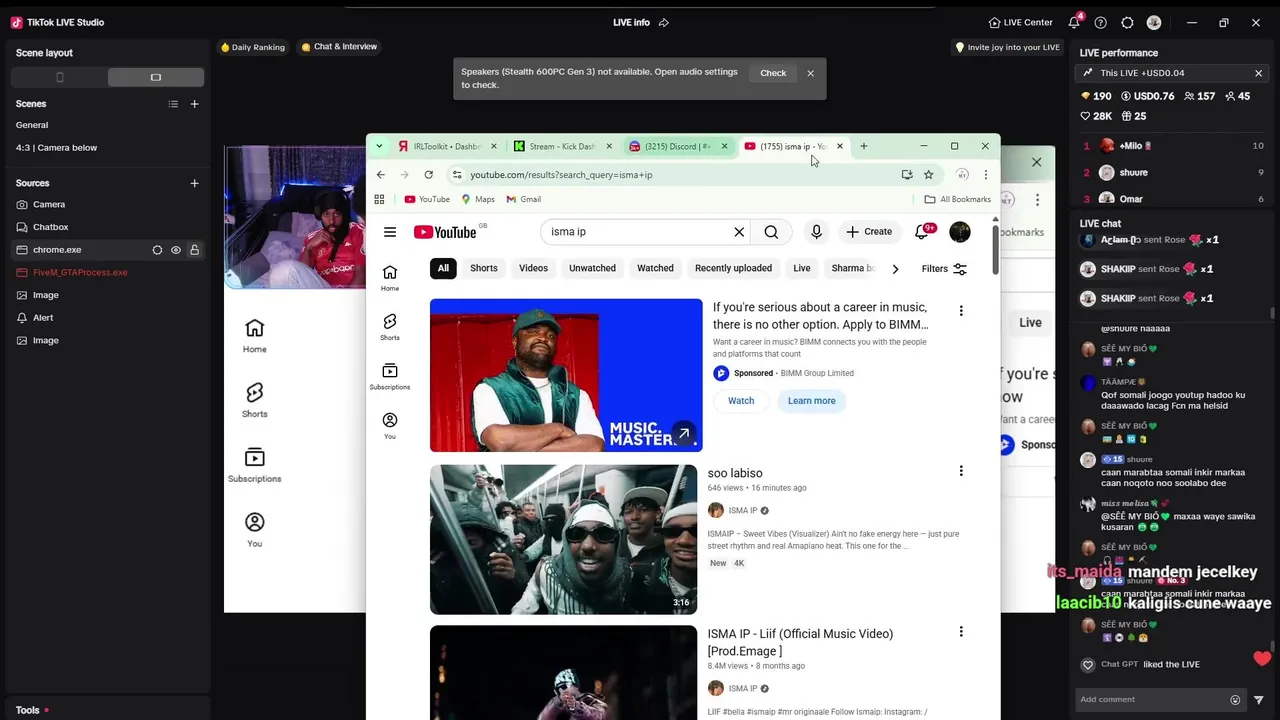This screenshot has height=720, width=1280.
Task: Add a new scene with plus icon
Action: 195,104
